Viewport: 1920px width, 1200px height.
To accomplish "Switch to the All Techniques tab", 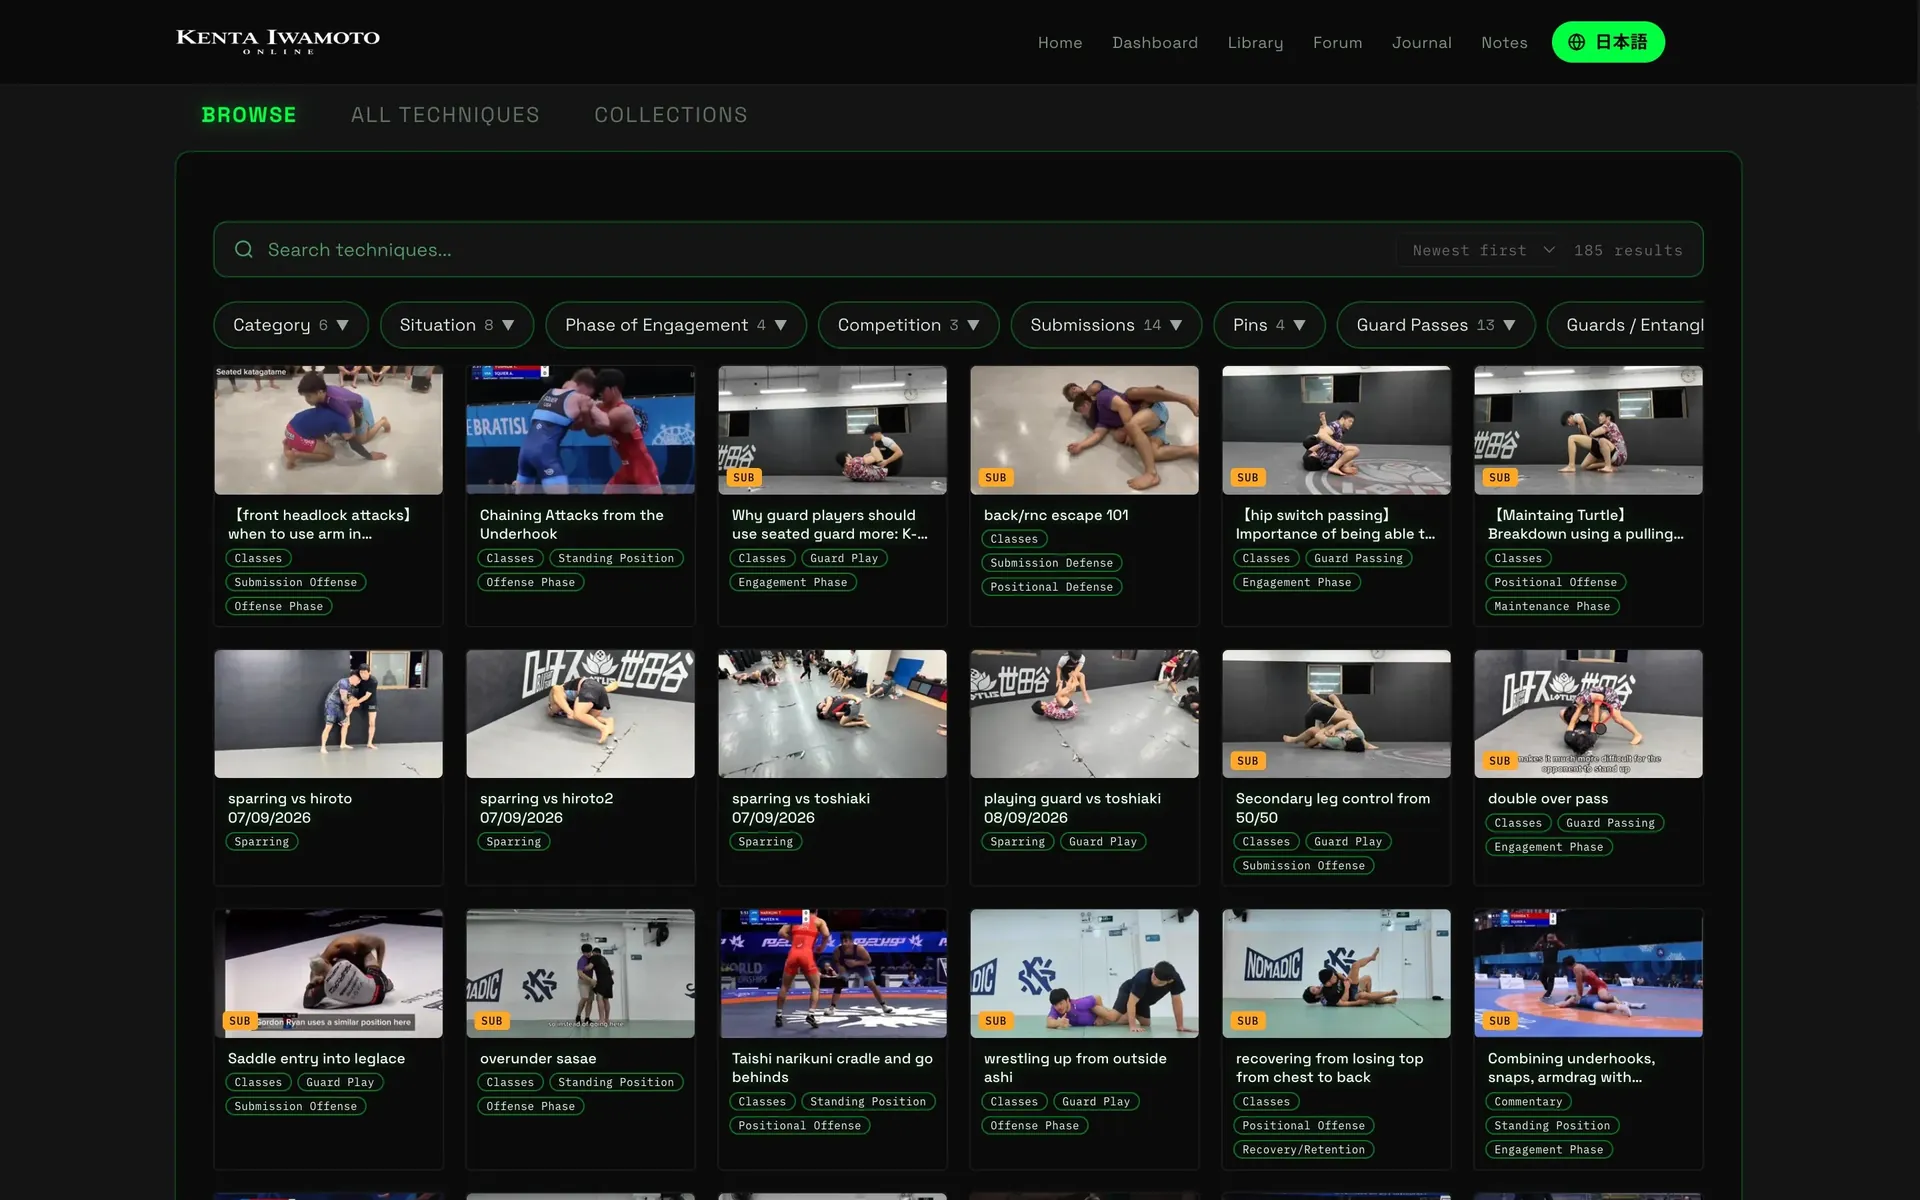I will coord(445,115).
